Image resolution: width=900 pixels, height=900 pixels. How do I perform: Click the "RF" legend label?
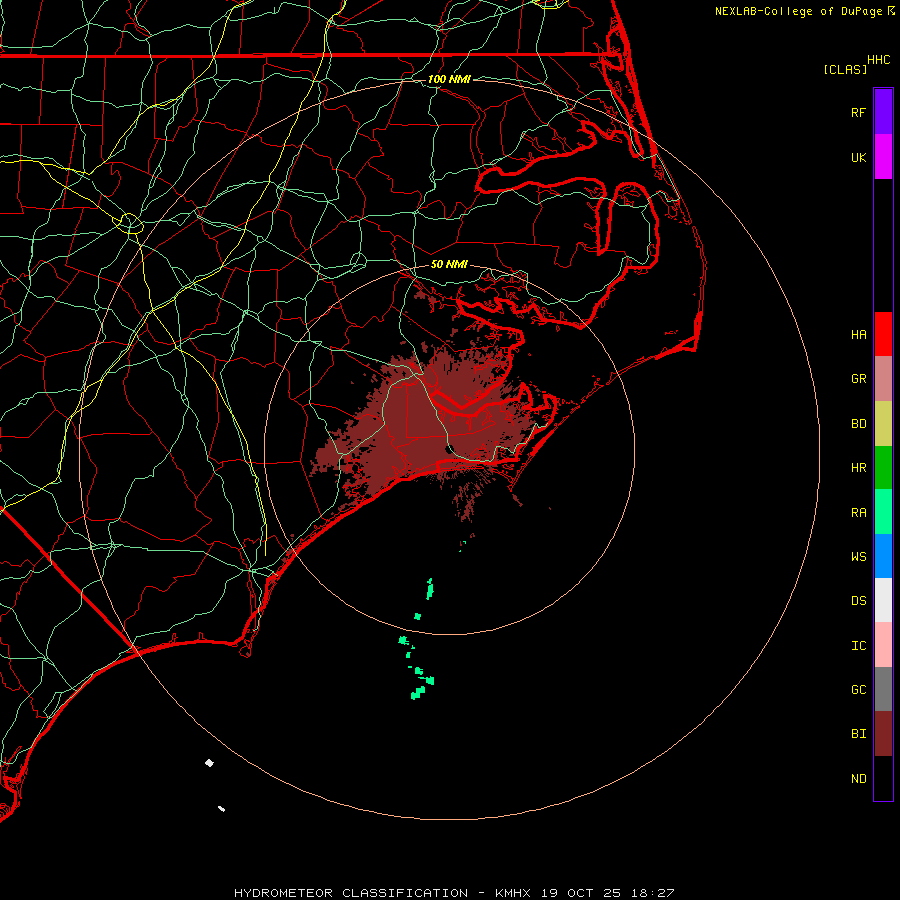(x=859, y=112)
